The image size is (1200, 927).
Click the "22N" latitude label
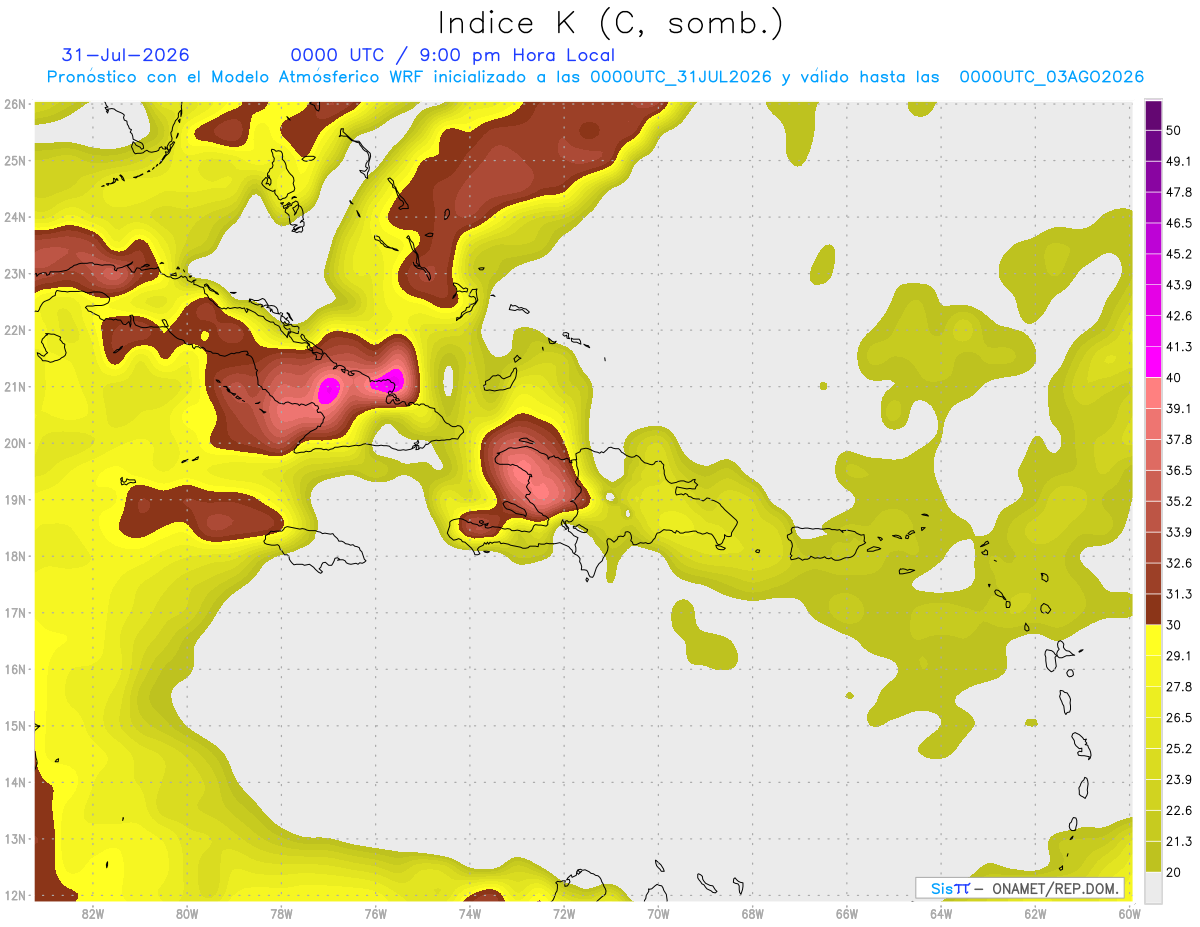[x=15, y=330]
